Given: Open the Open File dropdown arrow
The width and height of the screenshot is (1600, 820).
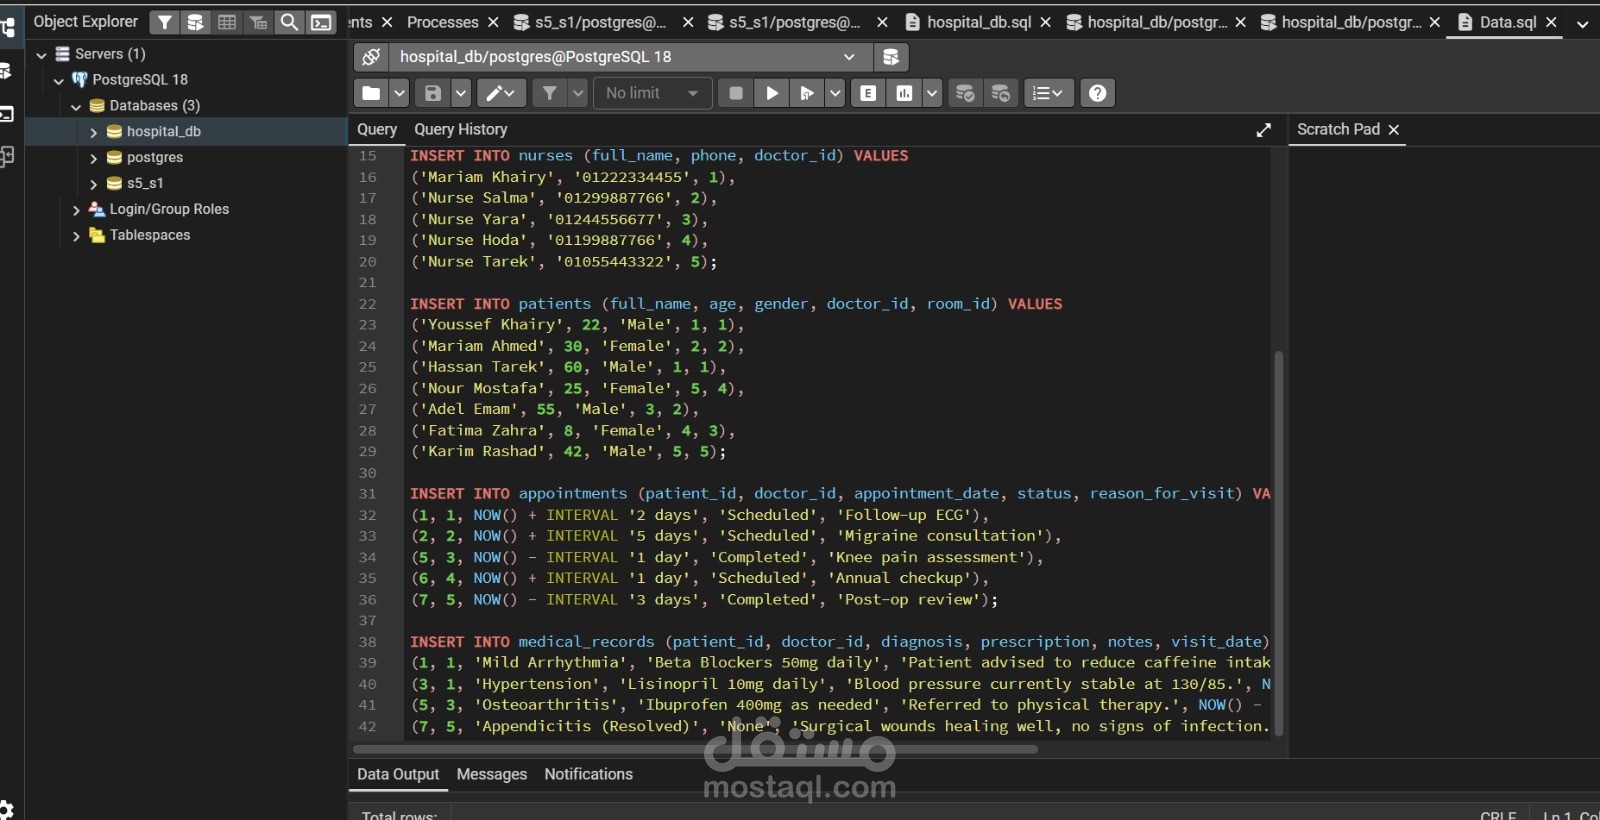Looking at the screenshot, I should [x=399, y=93].
